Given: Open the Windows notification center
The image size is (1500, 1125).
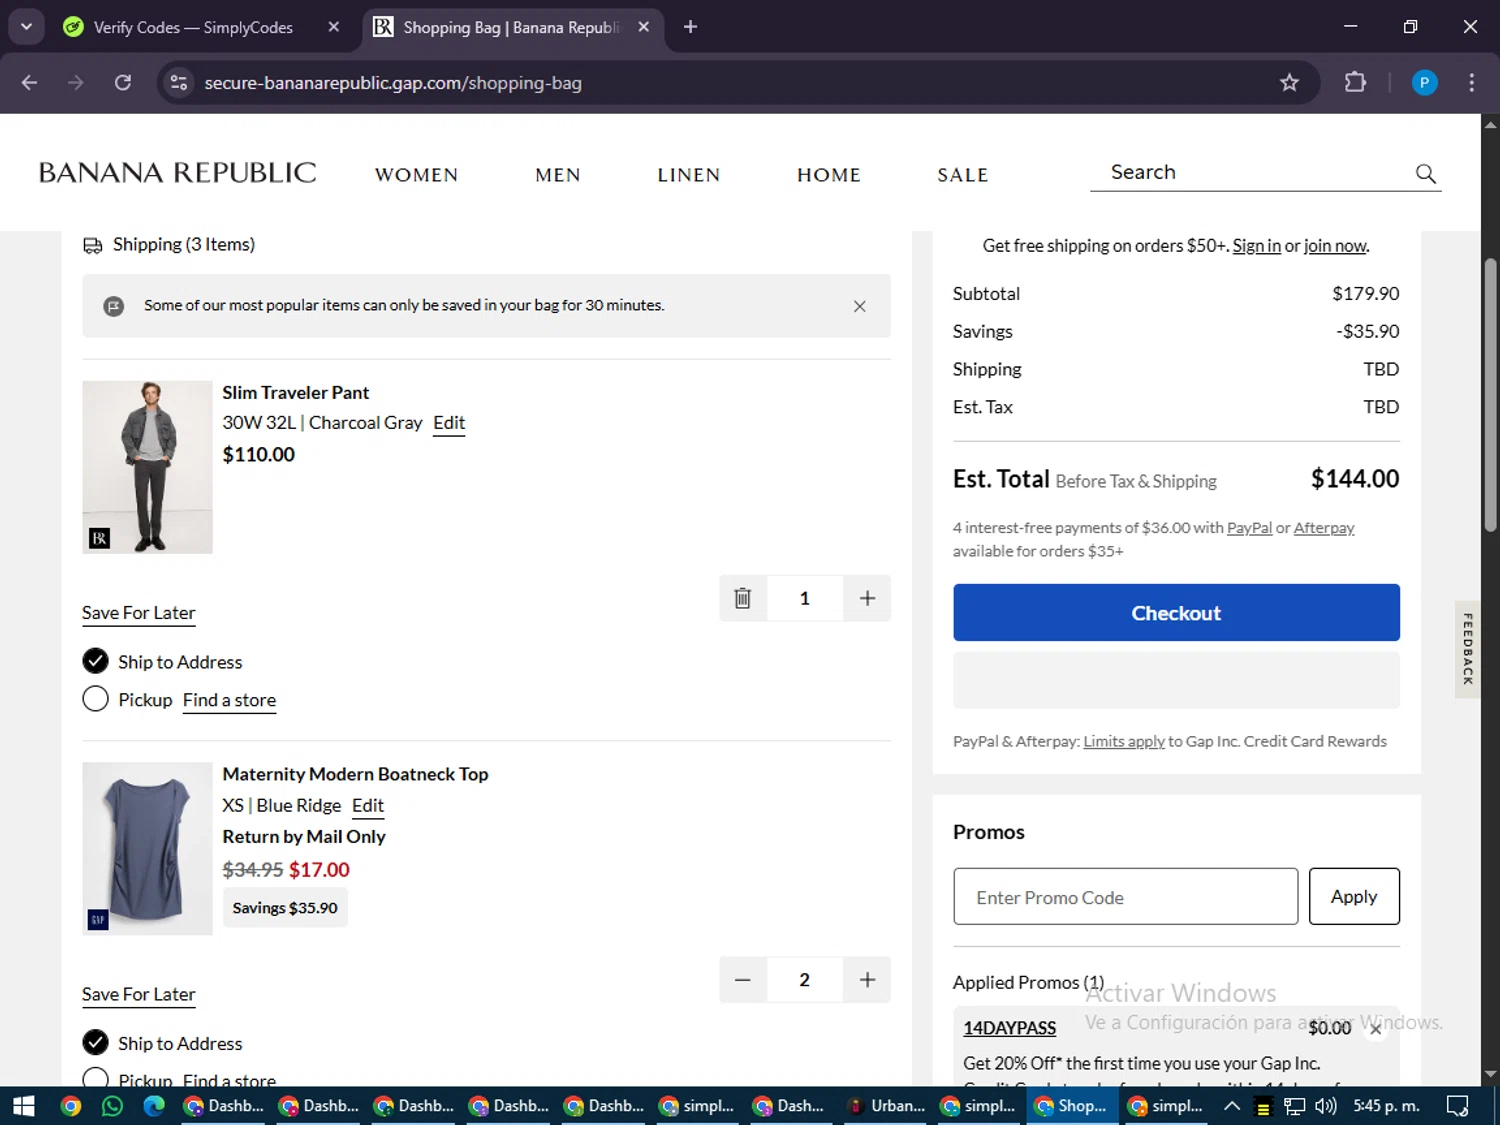Looking at the screenshot, I should point(1458,1106).
